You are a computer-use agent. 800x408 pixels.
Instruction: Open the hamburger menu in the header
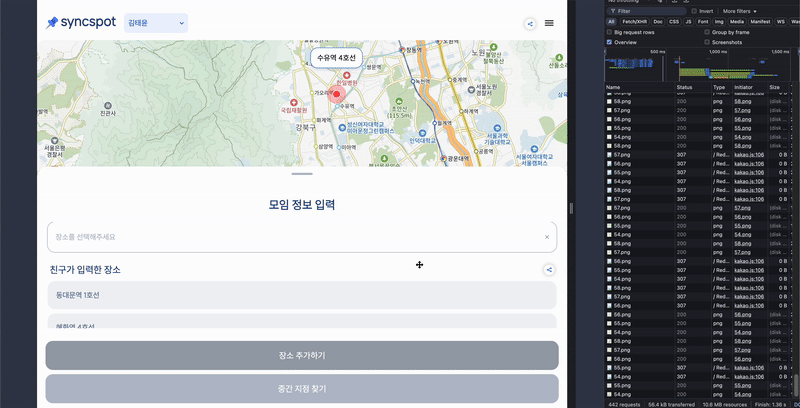pyautogui.click(x=549, y=23)
